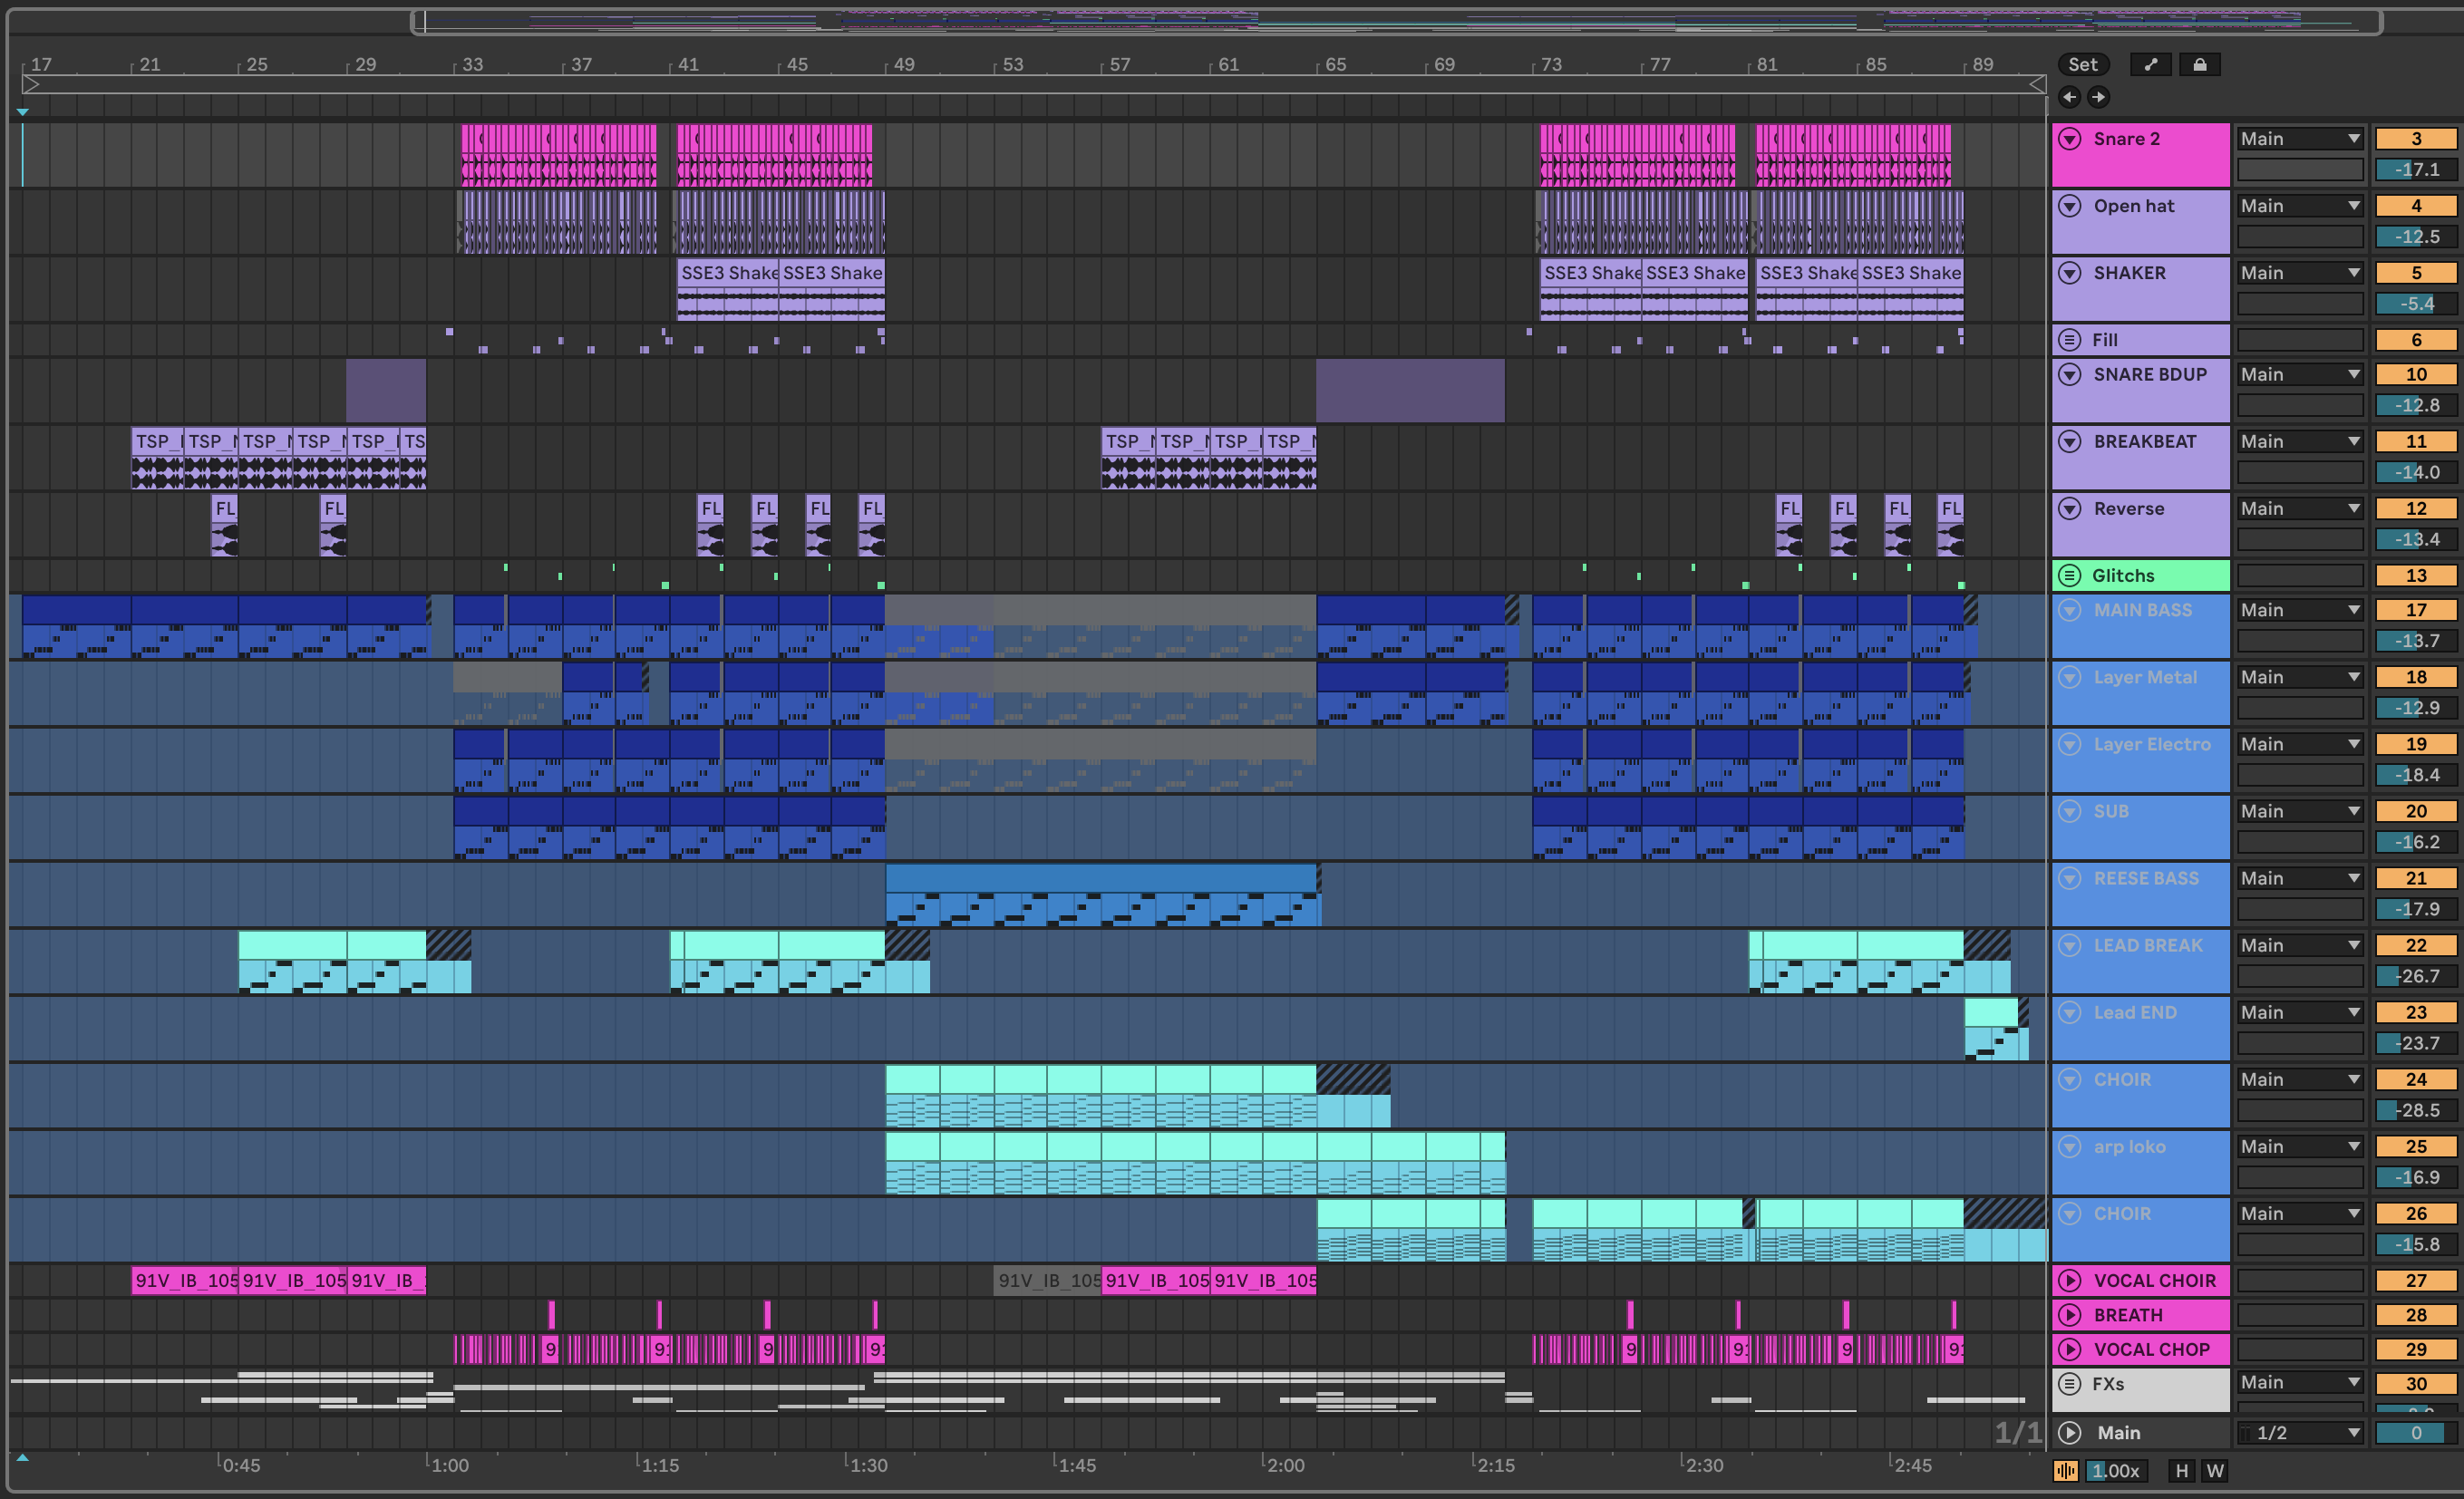2464x1499 pixels.
Task: Toggle the Snare 2 track activator numbered 3
Action: pos(2415,139)
